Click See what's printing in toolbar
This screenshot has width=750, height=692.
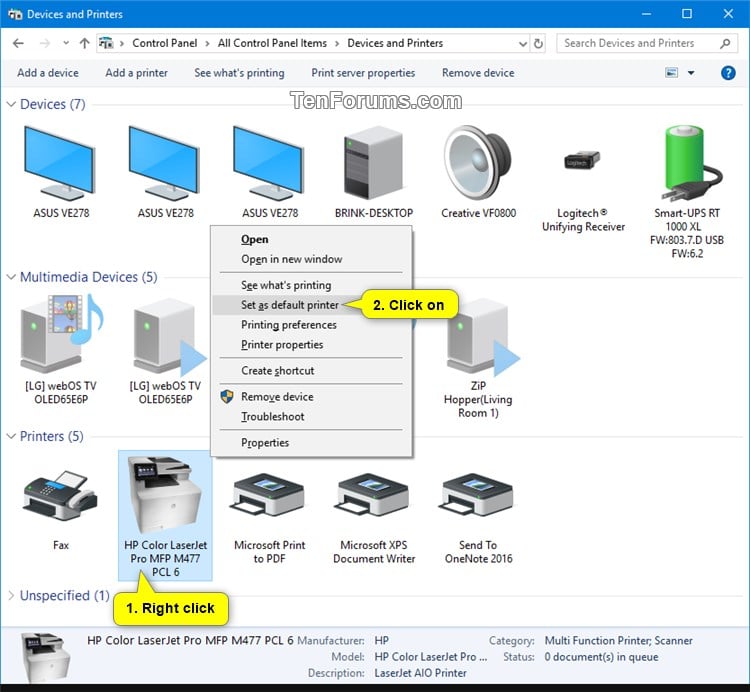(239, 73)
